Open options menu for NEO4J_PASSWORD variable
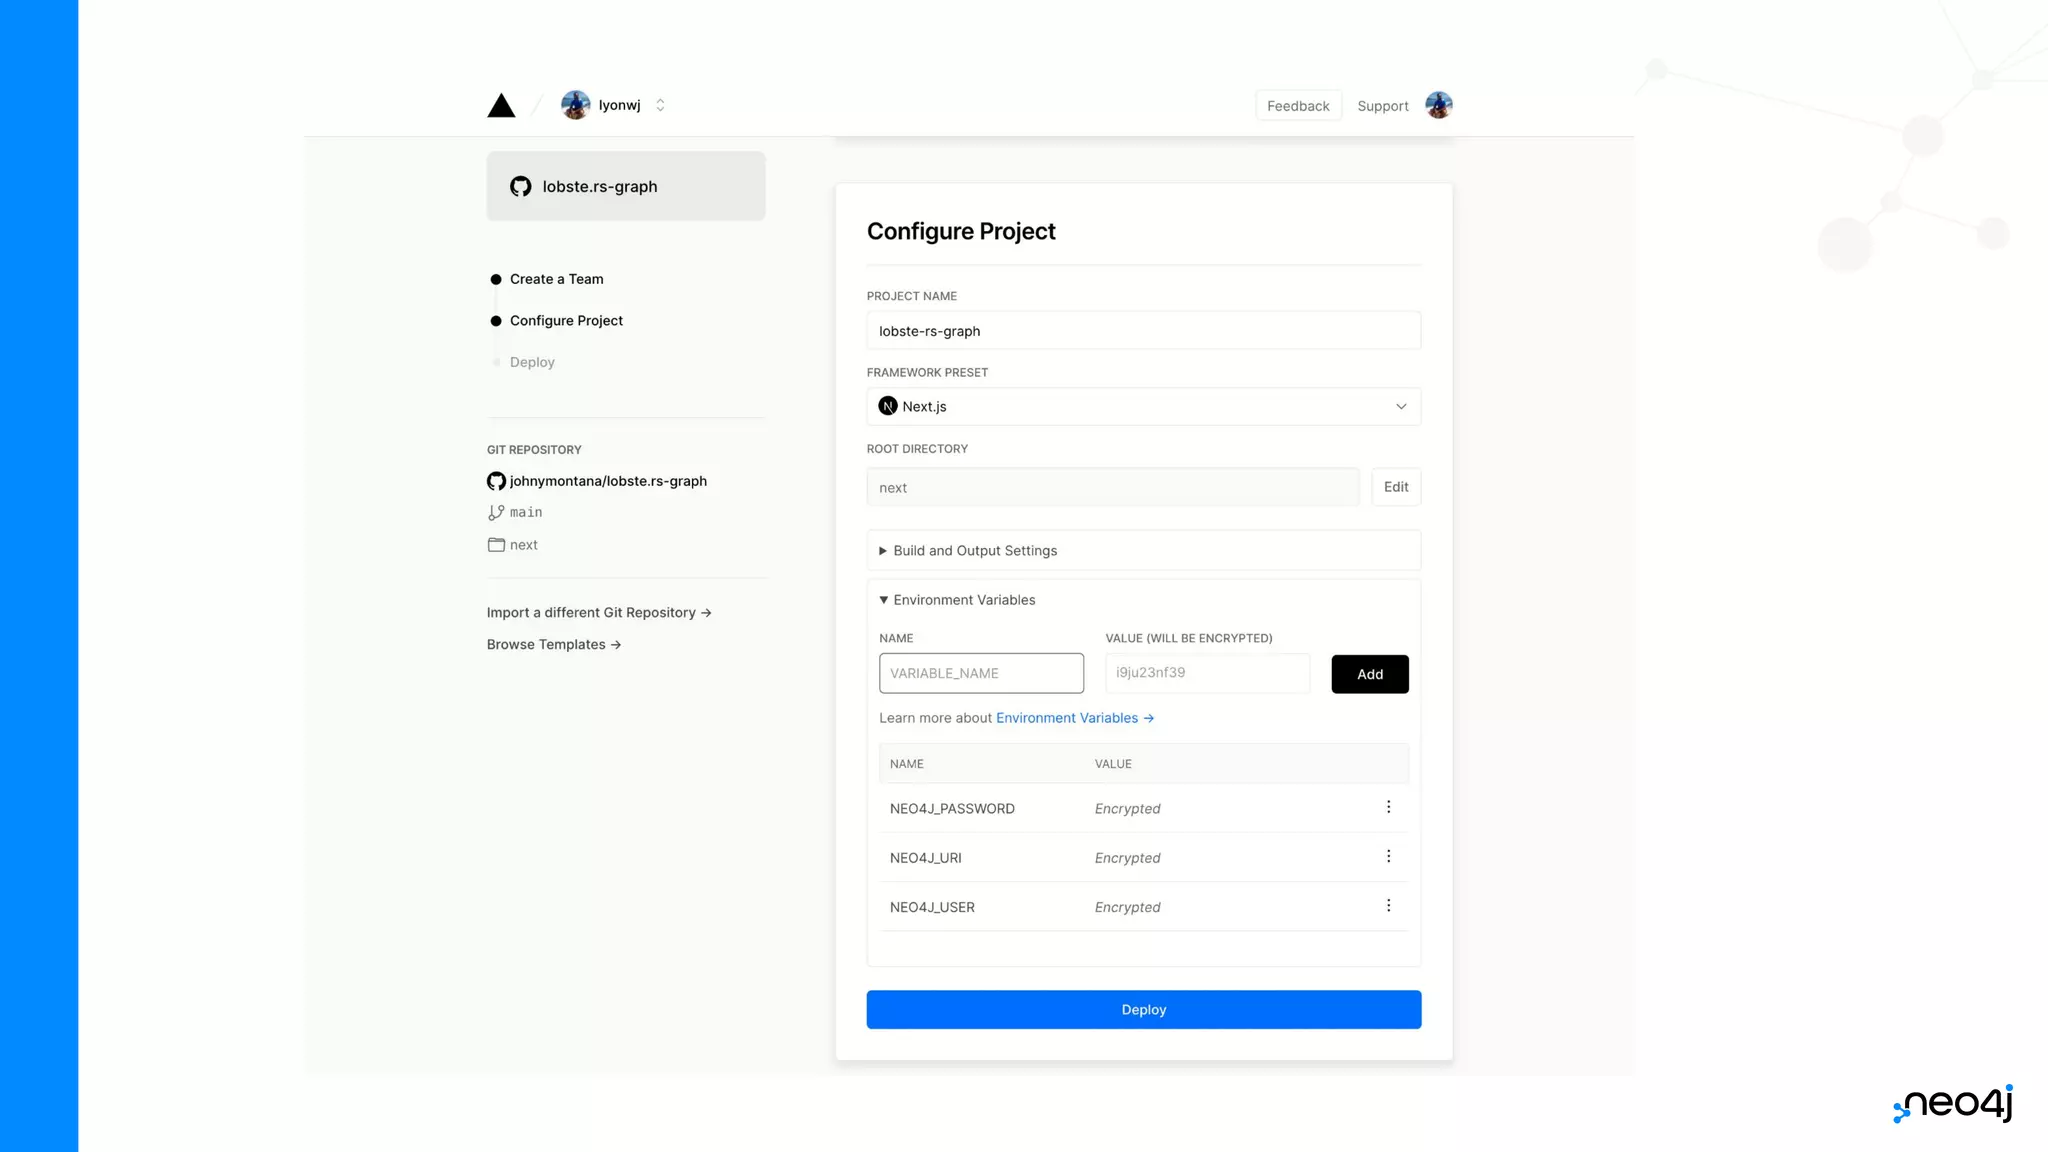Viewport: 2048px width, 1152px height. pos(1388,807)
